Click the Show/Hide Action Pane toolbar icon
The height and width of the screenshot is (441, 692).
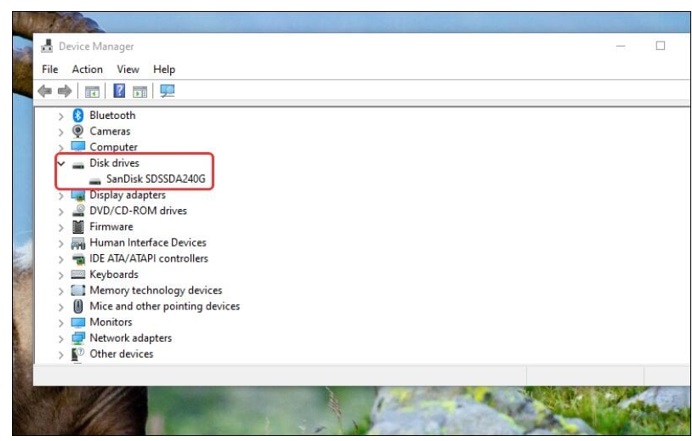tap(140, 91)
